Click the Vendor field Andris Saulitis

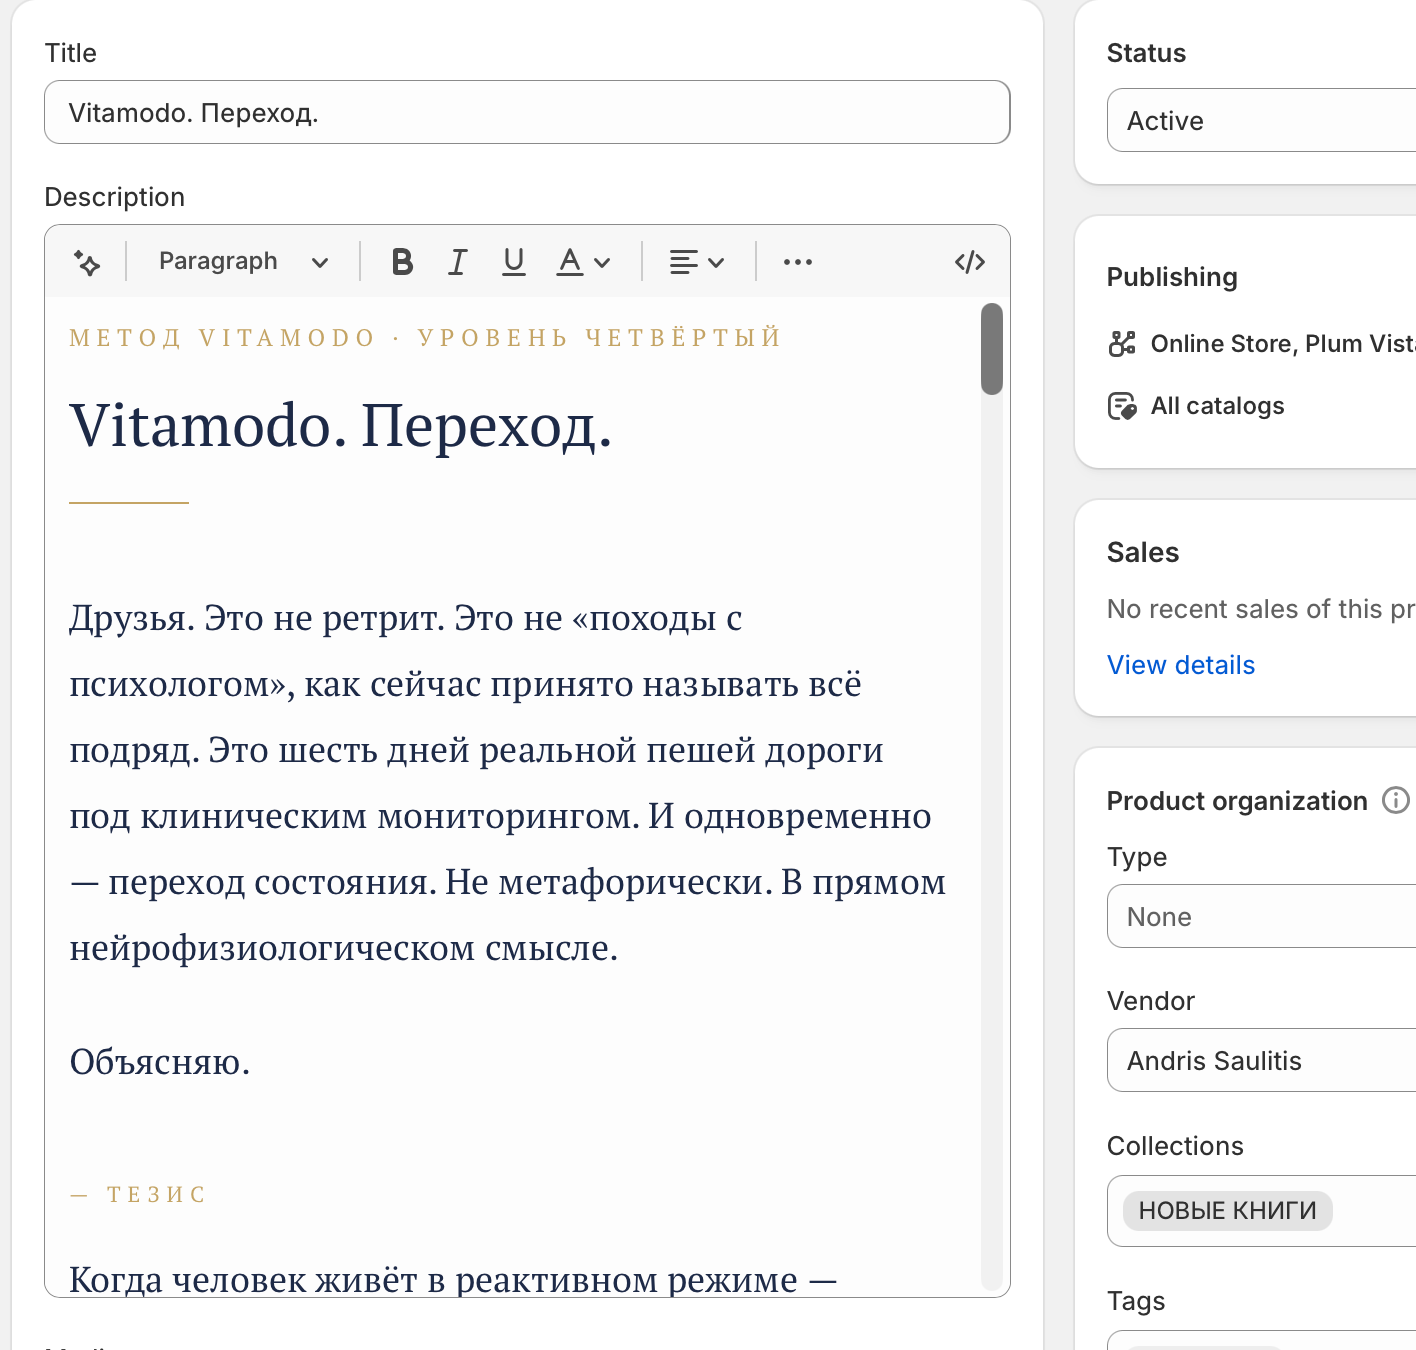point(1262,1060)
